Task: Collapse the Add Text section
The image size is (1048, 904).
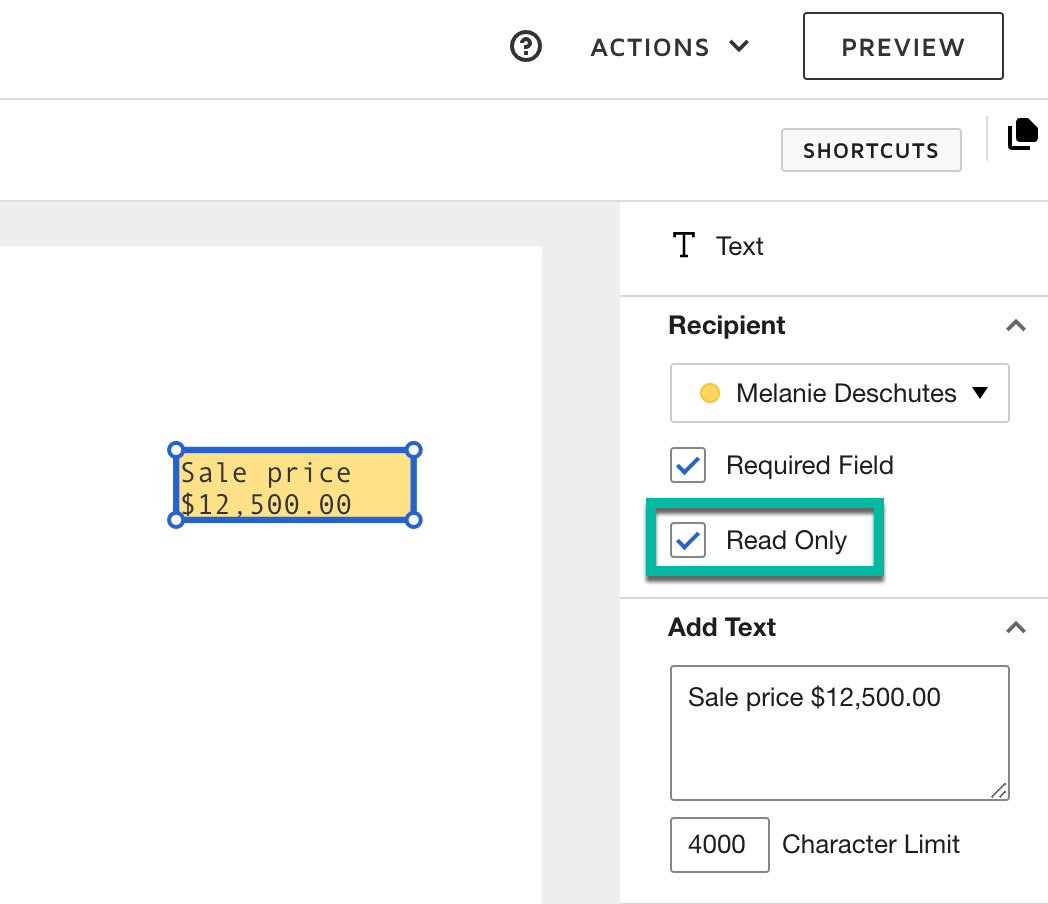Action: coord(1016,628)
